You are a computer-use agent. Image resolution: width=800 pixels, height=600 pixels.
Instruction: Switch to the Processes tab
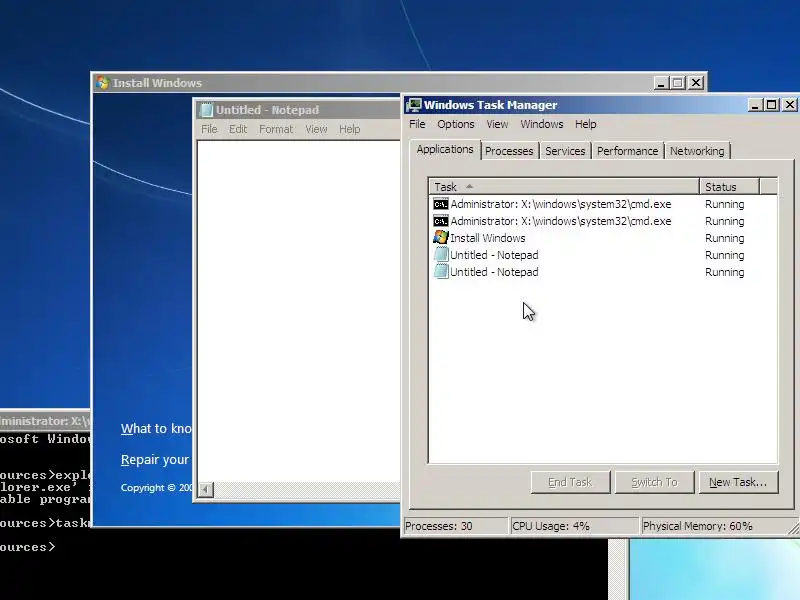tap(509, 151)
